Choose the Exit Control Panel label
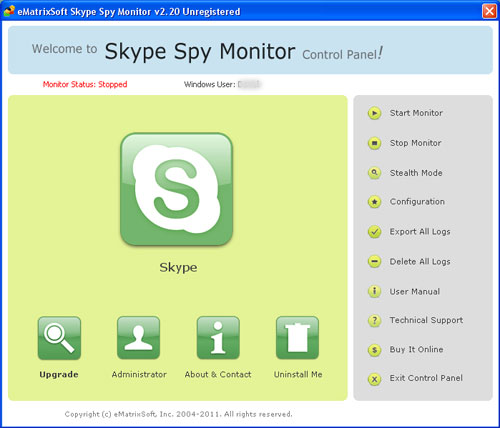 (x=426, y=378)
